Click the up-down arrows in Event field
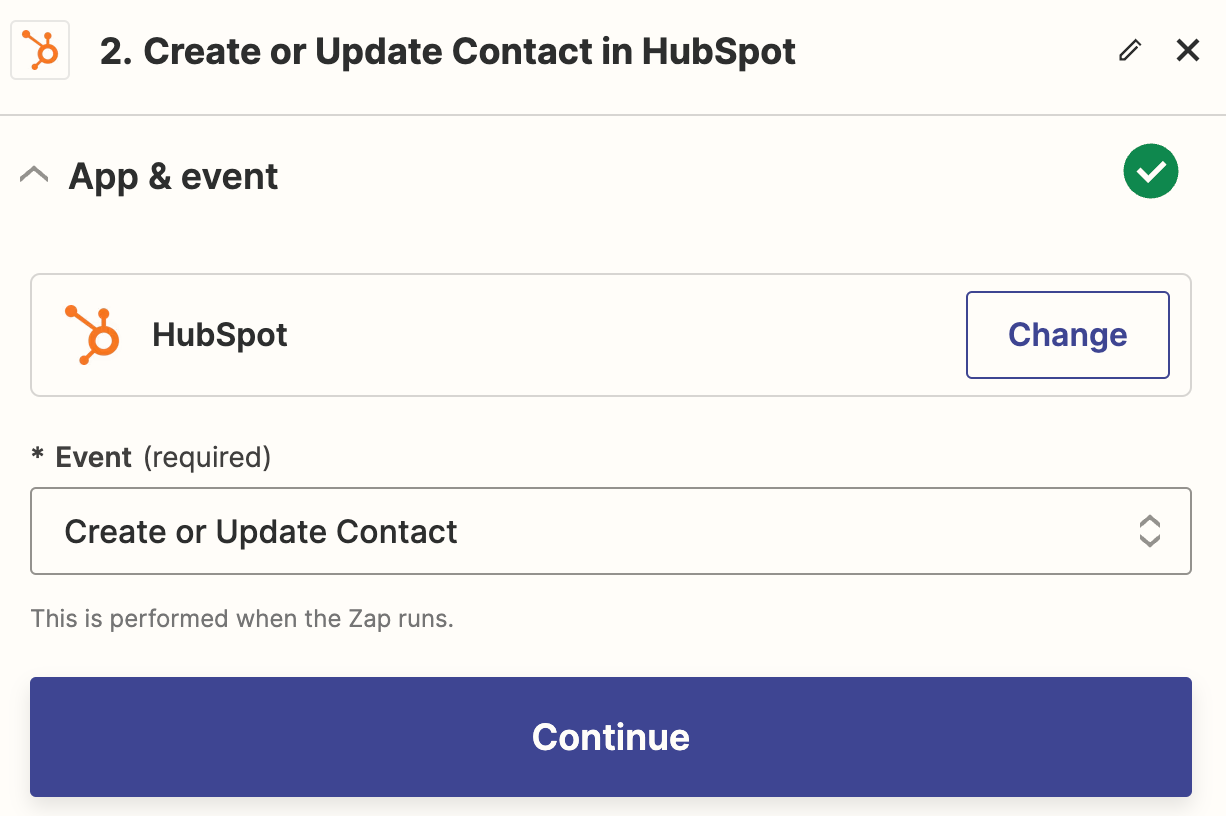The width and height of the screenshot is (1226, 816). coord(1150,531)
